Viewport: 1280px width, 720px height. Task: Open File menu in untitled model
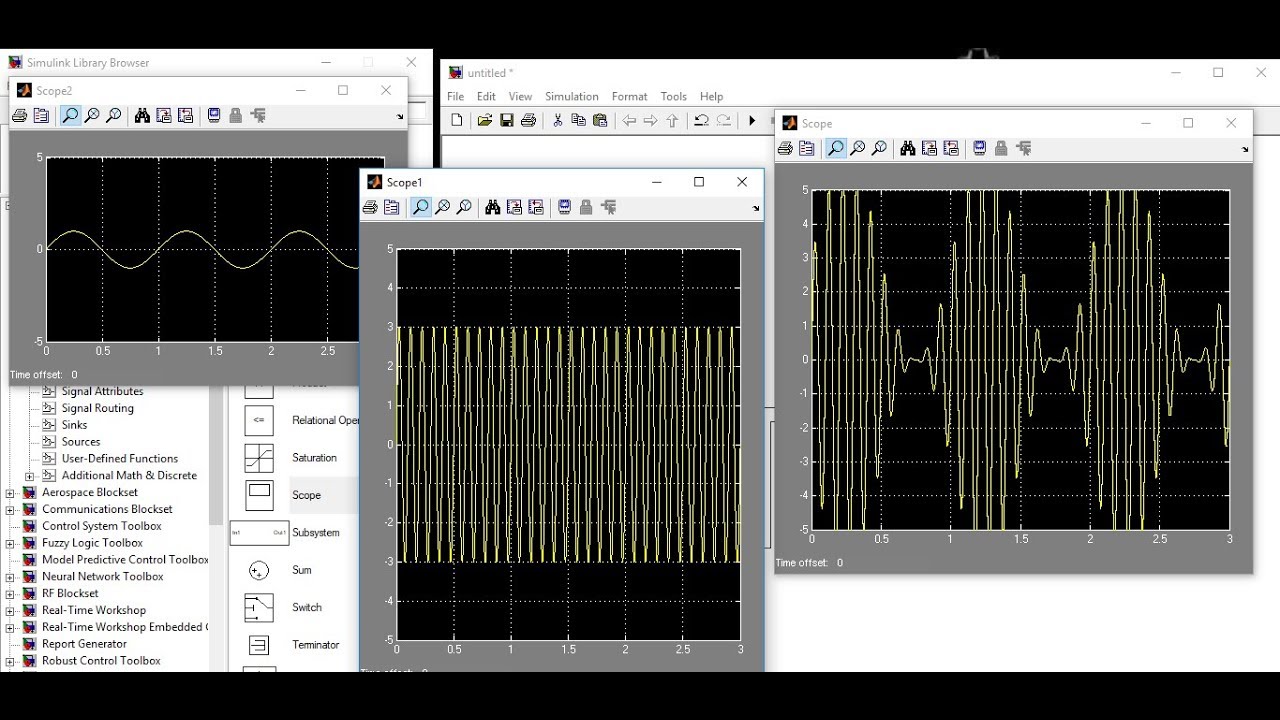click(456, 97)
